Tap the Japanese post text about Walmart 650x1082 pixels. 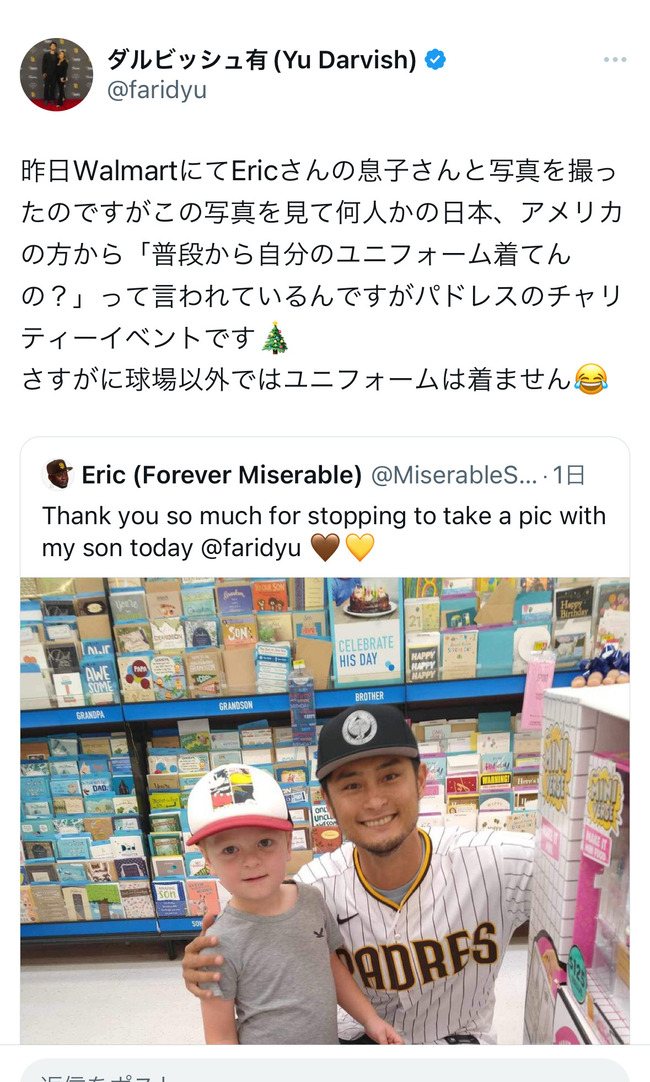point(322,275)
